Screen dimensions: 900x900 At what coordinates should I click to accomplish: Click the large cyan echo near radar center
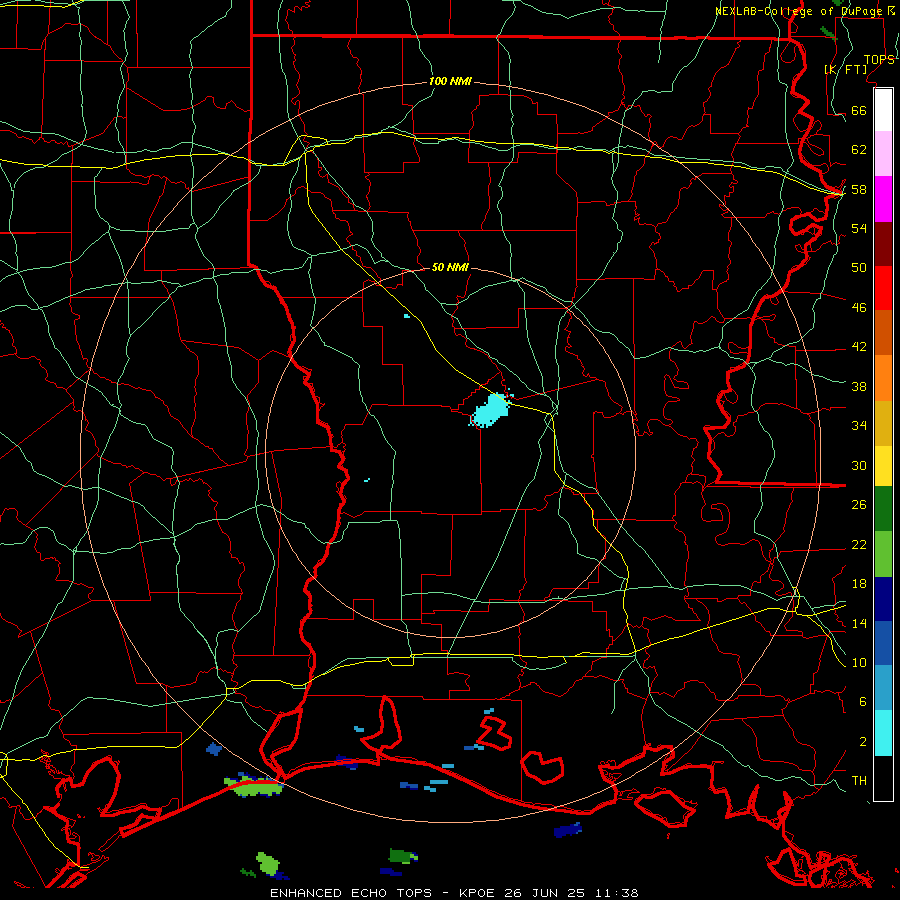click(491, 410)
